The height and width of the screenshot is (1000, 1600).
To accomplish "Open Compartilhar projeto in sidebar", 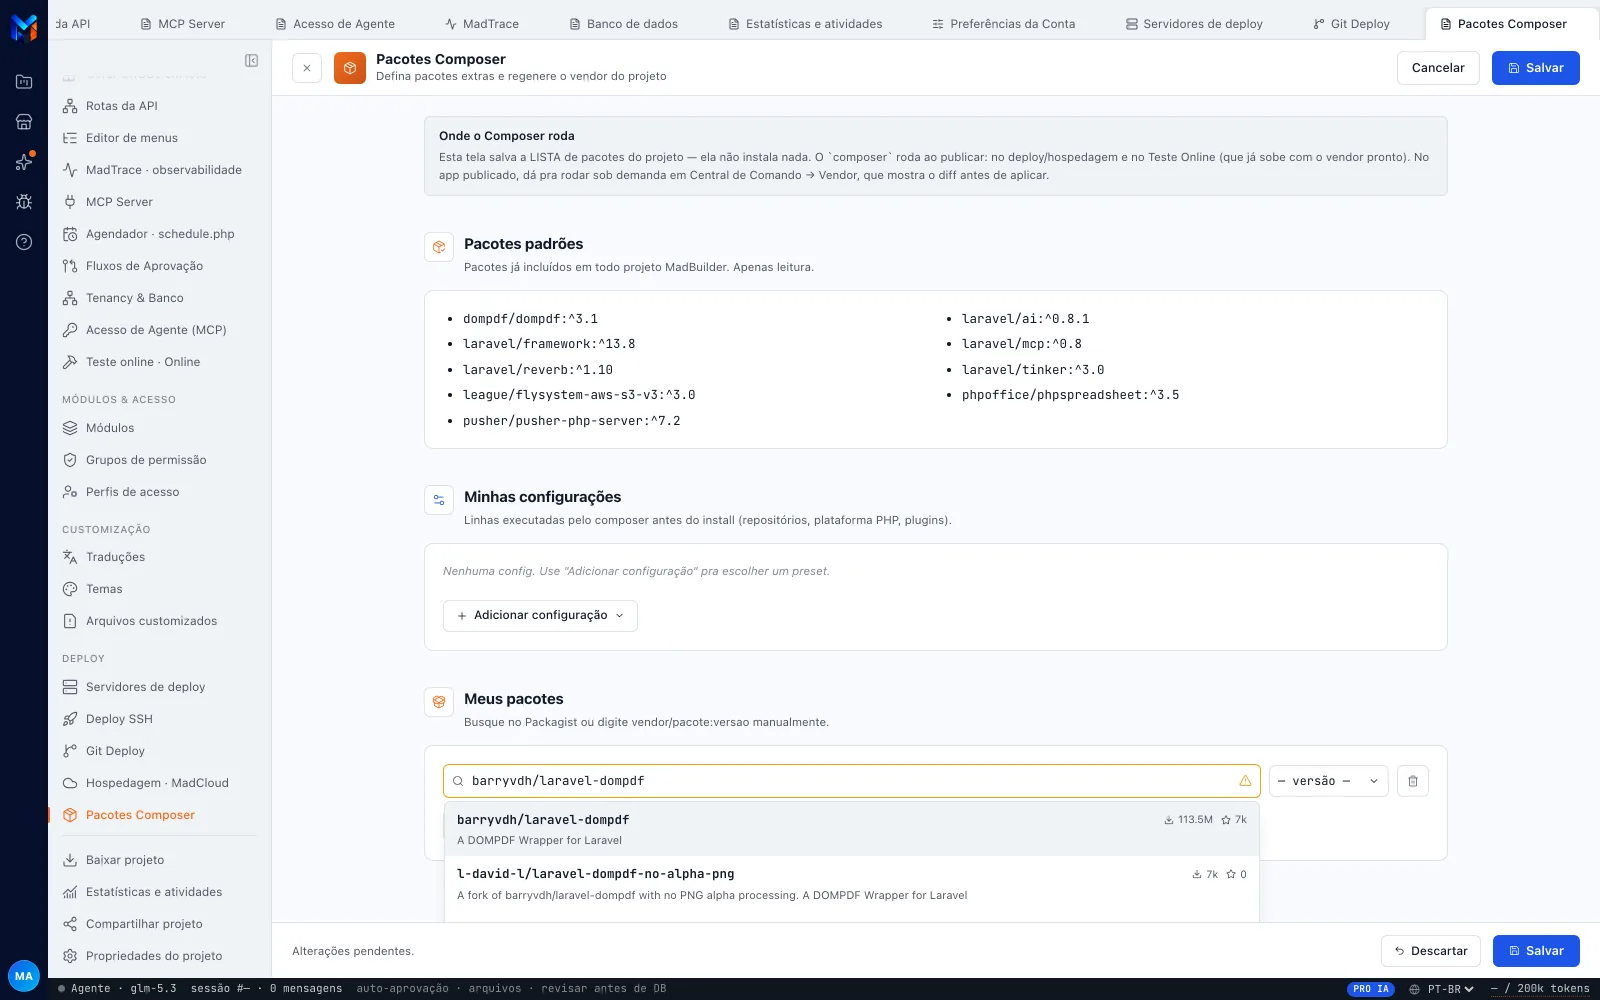I will point(144,924).
